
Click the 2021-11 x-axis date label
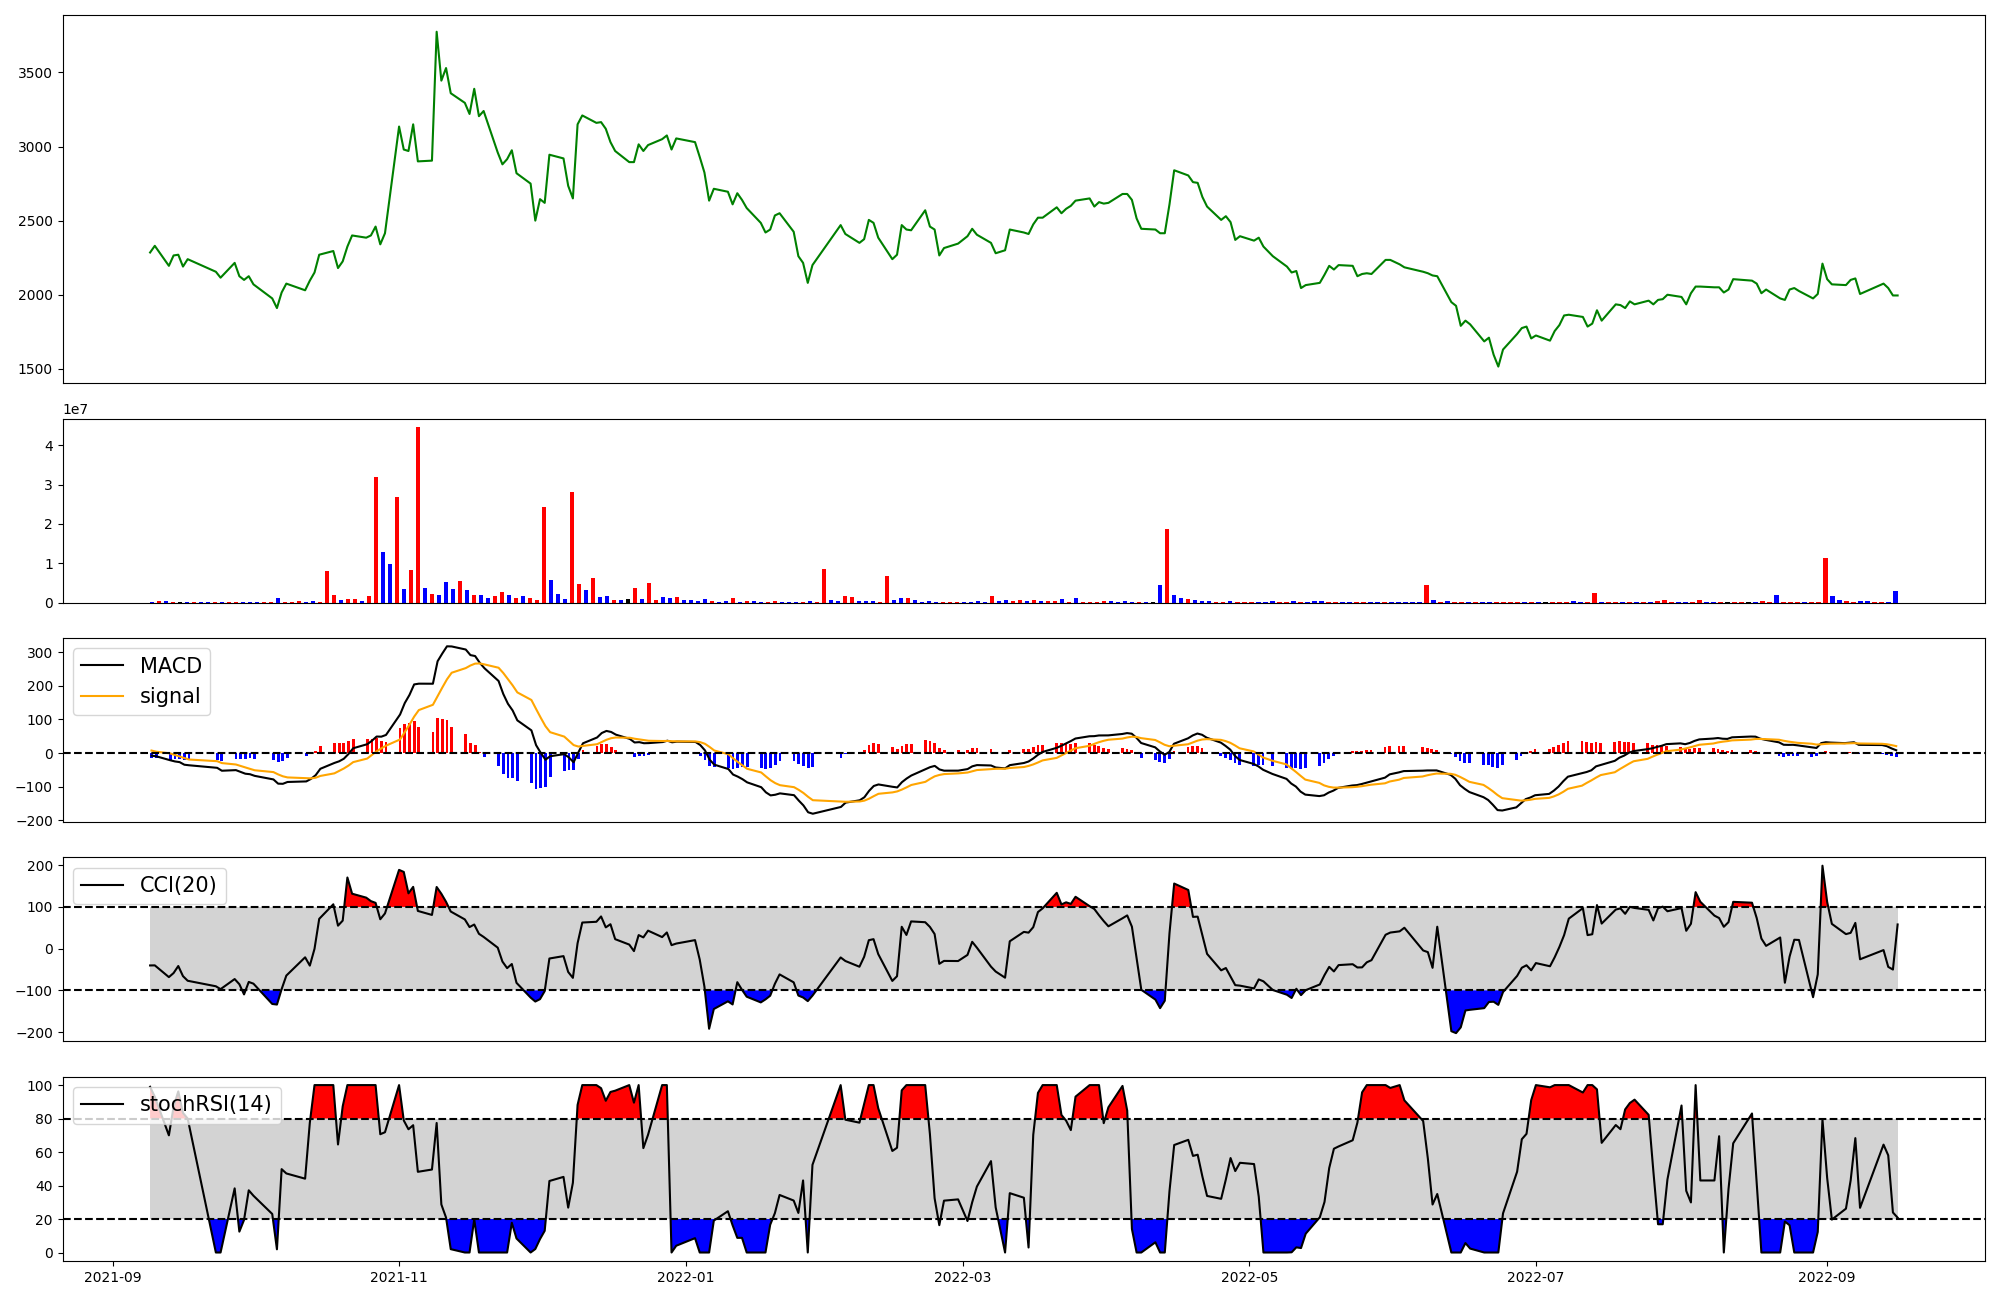tap(399, 1277)
